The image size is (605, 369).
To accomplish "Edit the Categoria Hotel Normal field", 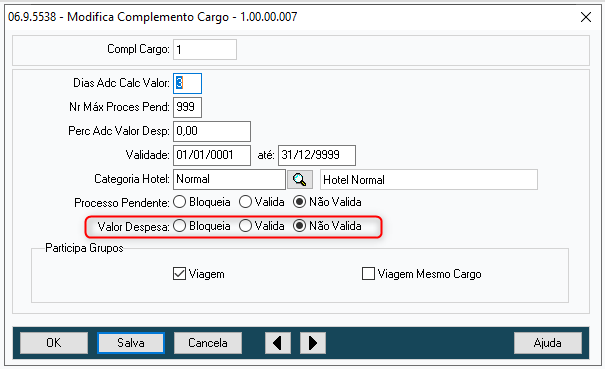I will click(x=229, y=179).
